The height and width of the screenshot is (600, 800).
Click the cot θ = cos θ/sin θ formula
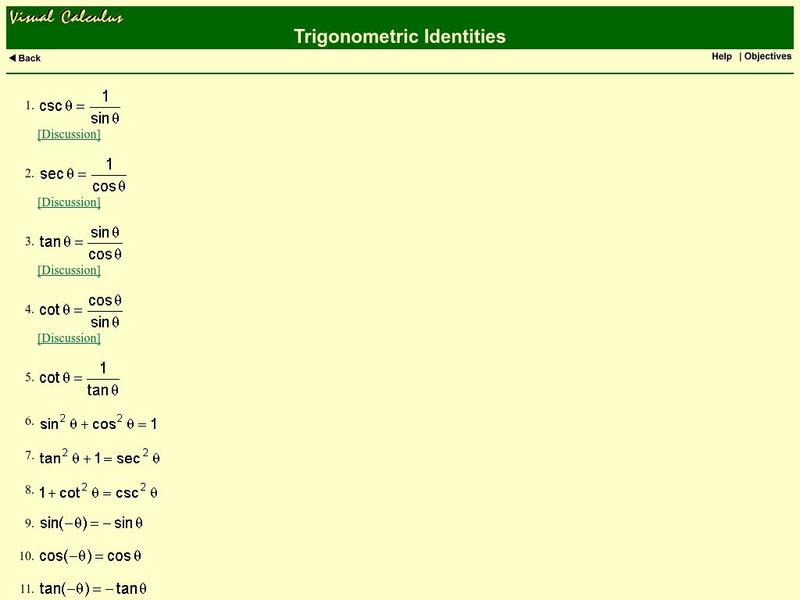tap(81, 310)
